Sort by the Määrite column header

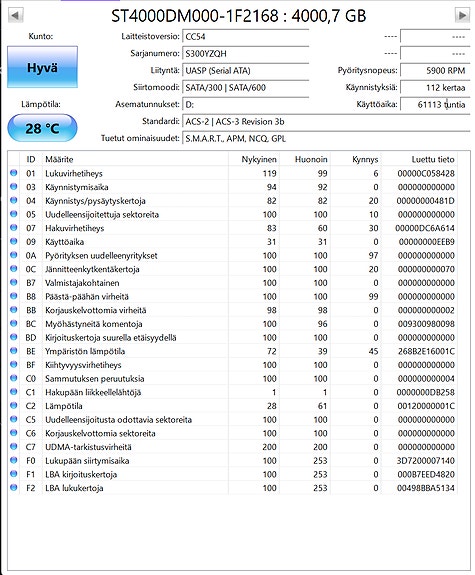[x=135, y=159]
